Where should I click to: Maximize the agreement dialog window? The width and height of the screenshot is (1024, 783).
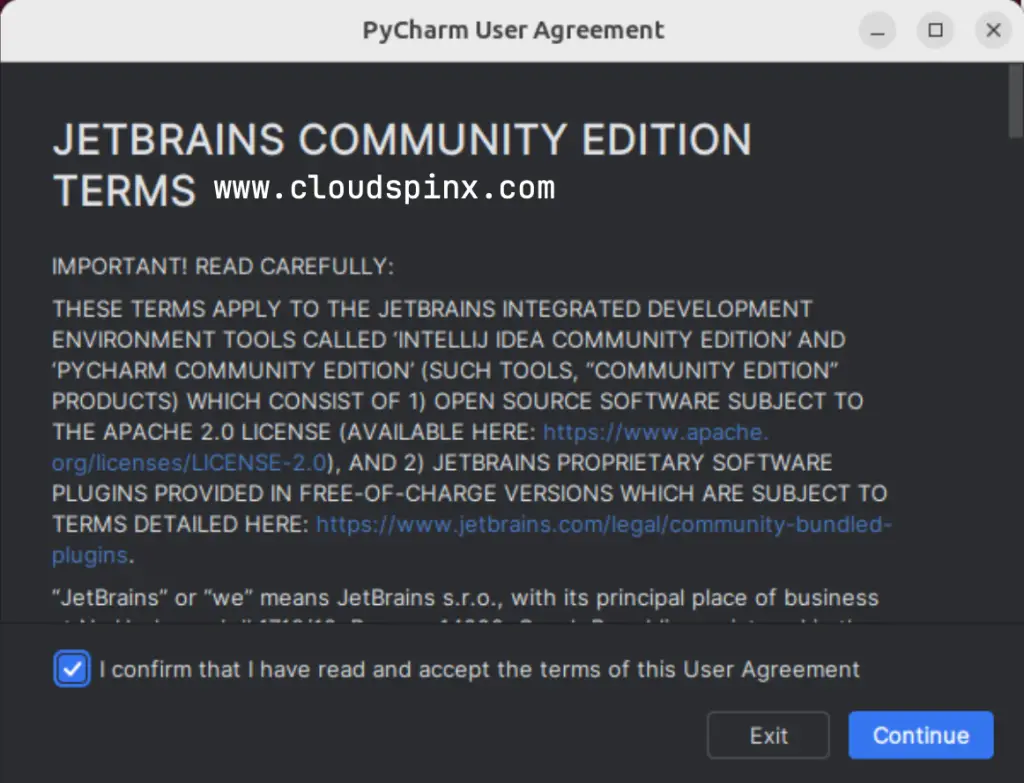click(935, 30)
